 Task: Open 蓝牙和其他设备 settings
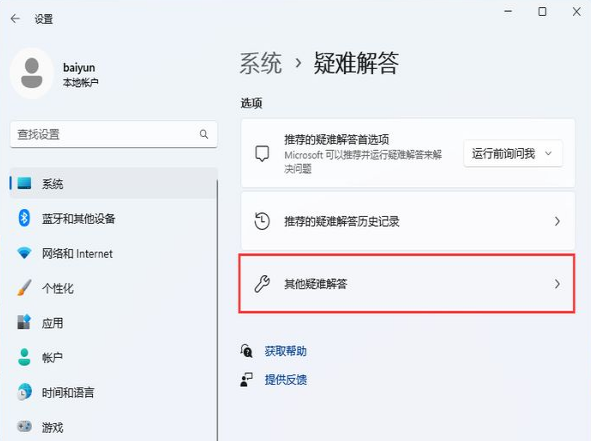click(113, 218)
